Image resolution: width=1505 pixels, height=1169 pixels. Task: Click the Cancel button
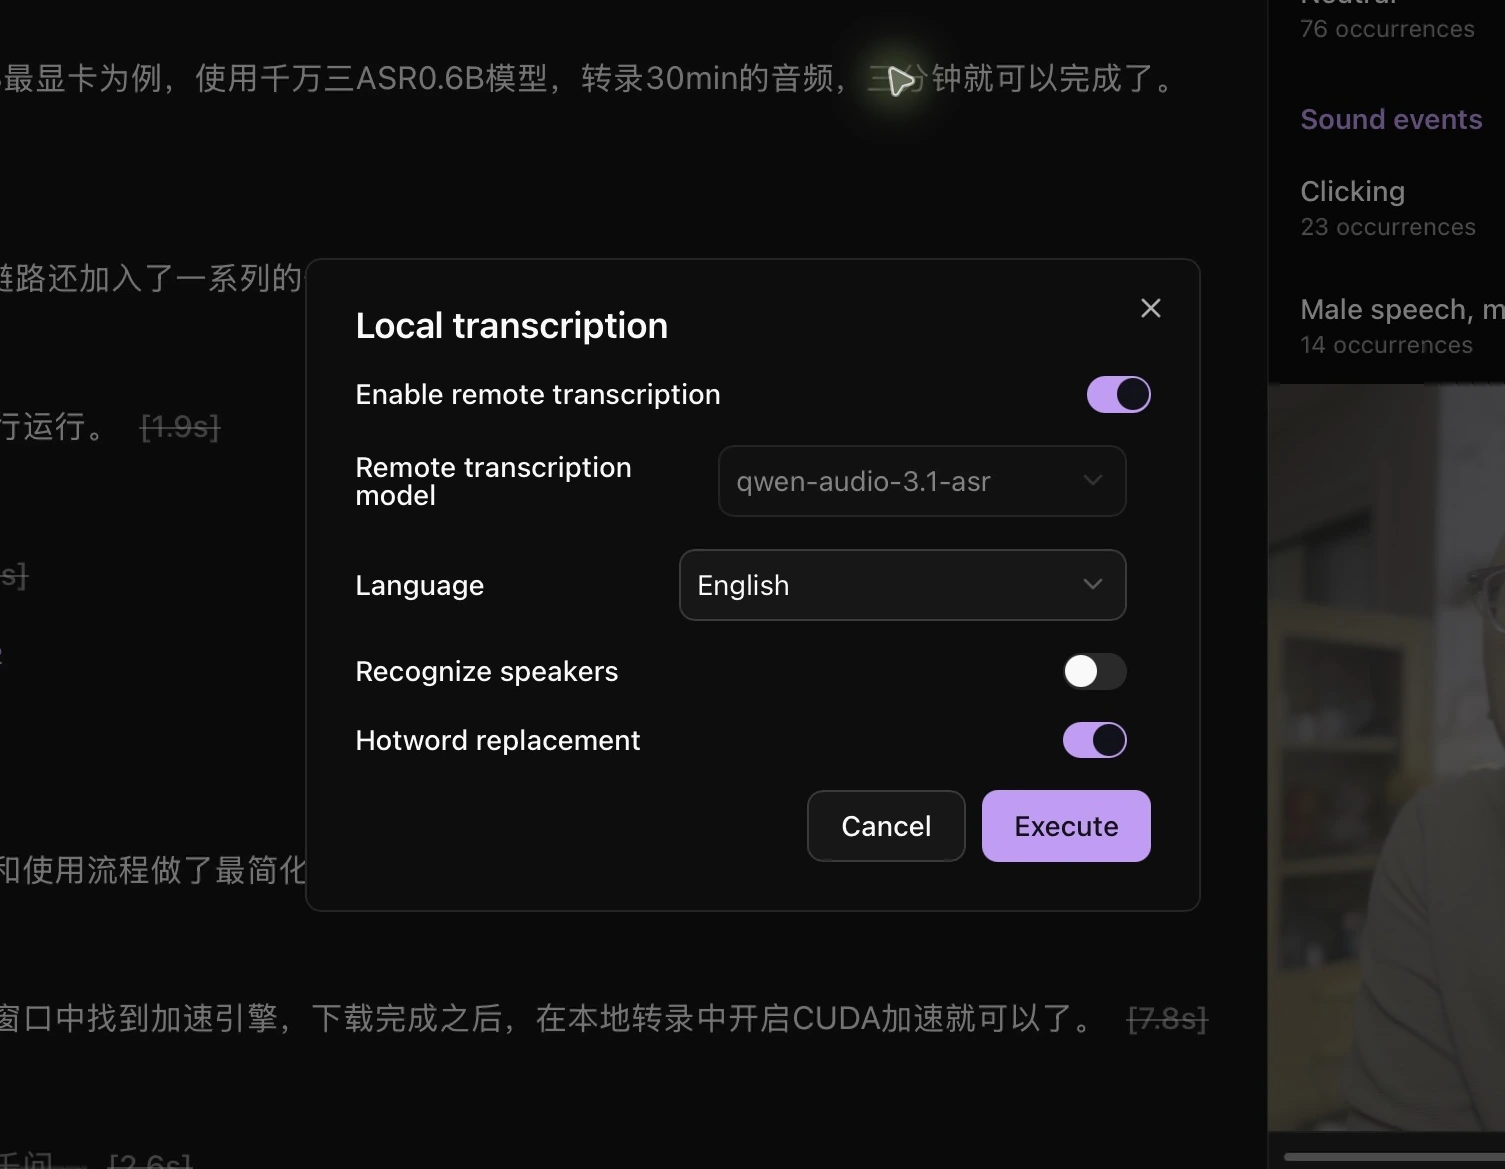[x=886, y=826]
